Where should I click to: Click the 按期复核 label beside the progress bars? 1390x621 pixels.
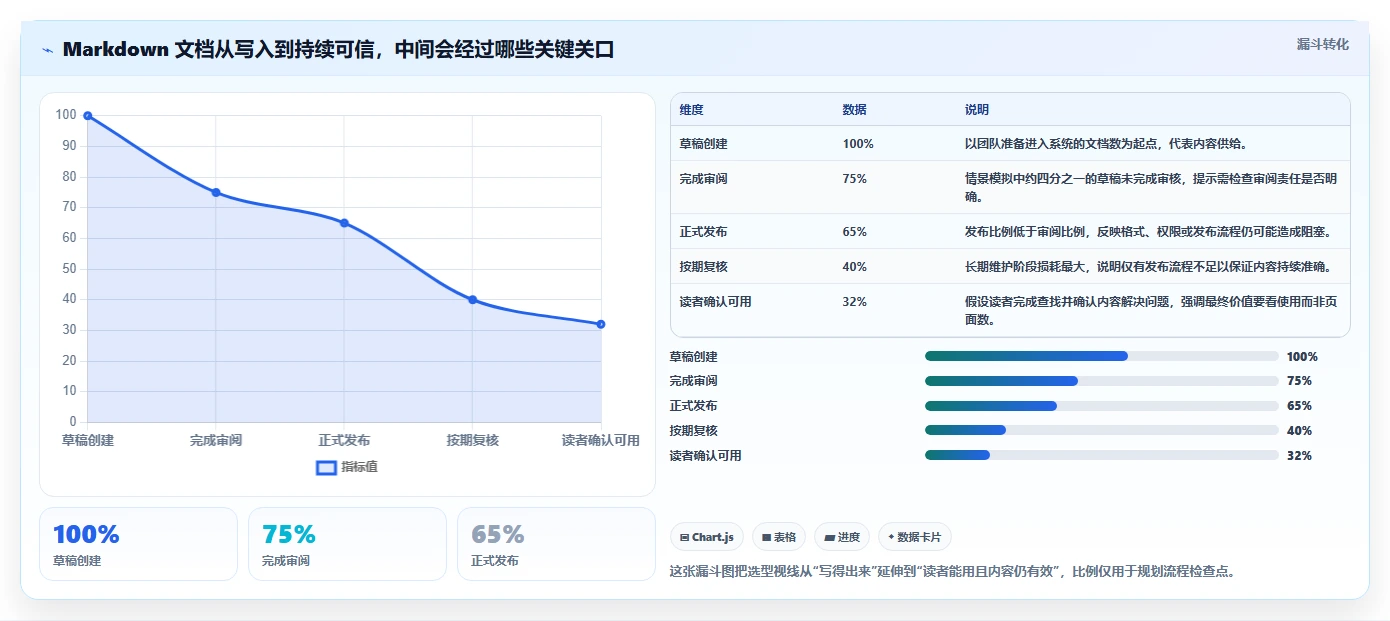(694, 431)
